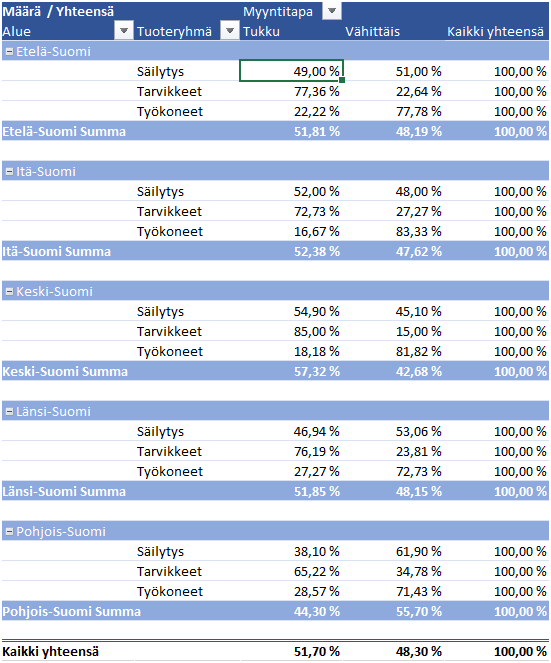The image size is (551, 663).
Task: Select the Tukku column header cell
Action: tap(291, 31)
